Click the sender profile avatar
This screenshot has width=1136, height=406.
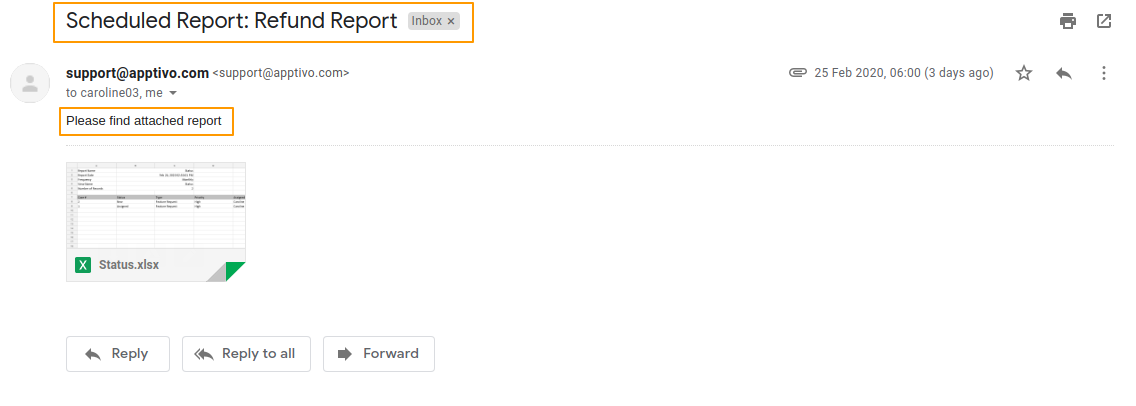(30, 82)
